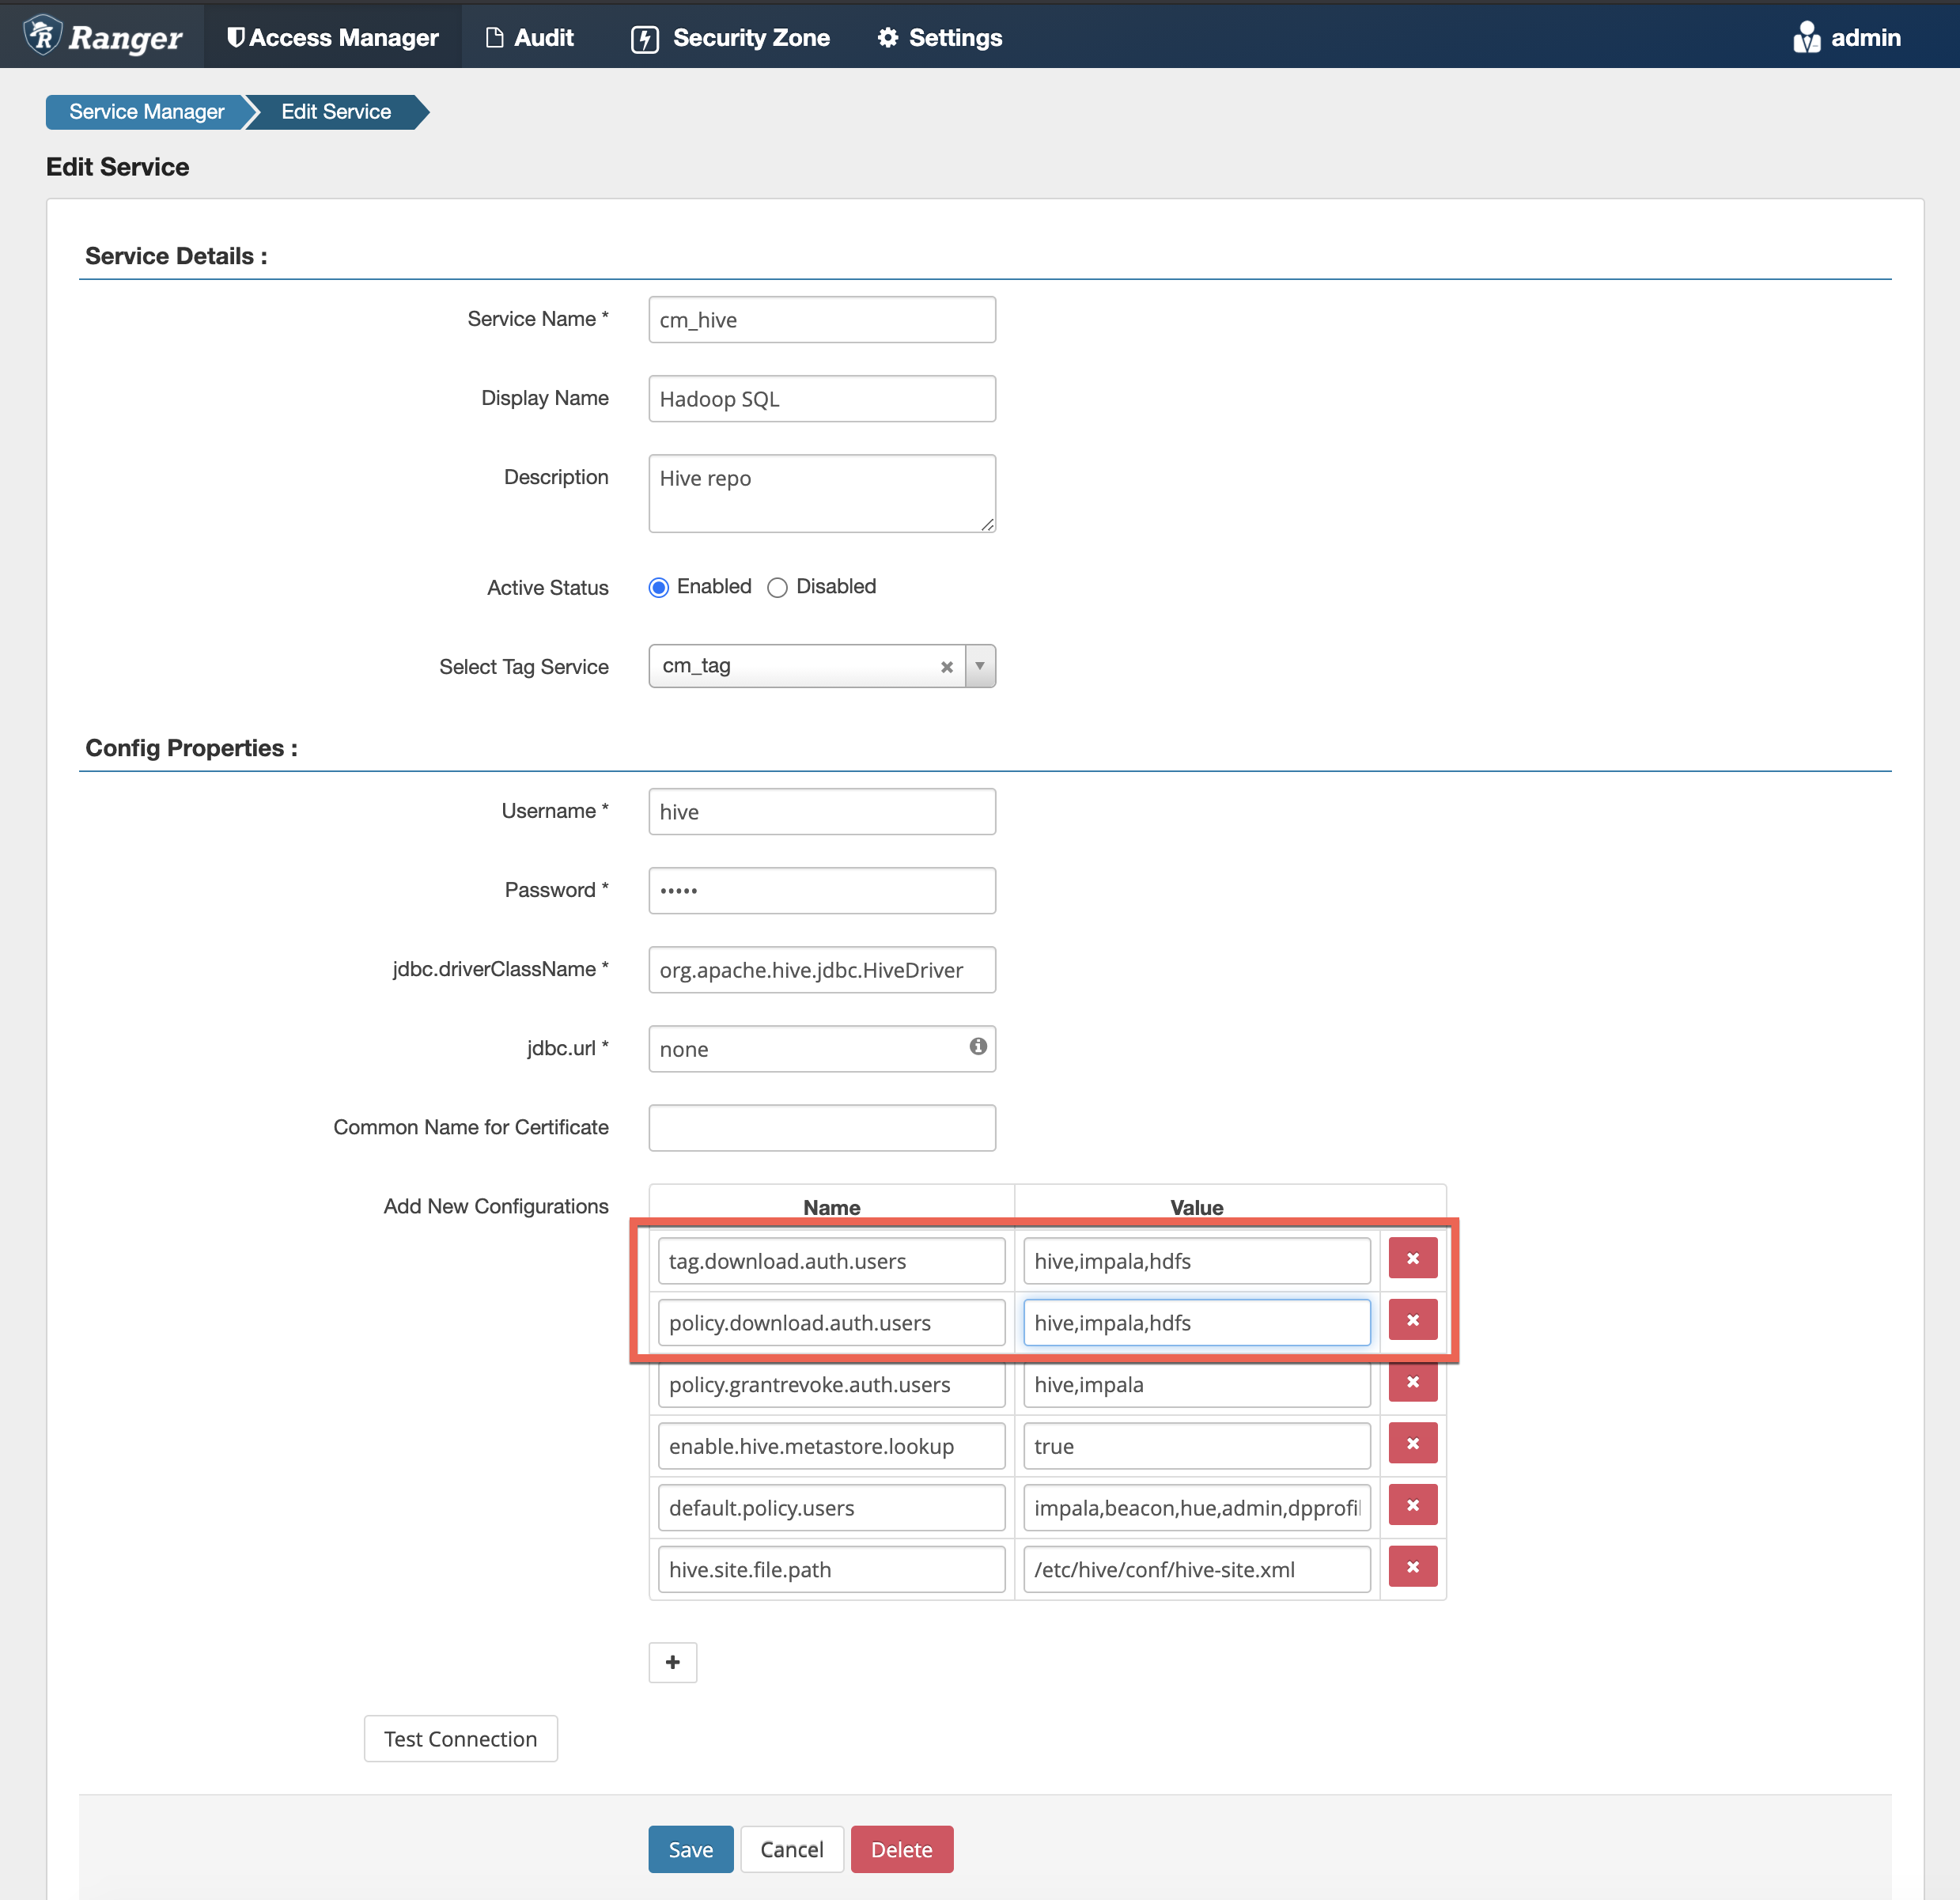Add a new configuration using the plus icon
Image resolution: width=1960 pixels, height=1900 pixels.
(x=672, y=1662)
